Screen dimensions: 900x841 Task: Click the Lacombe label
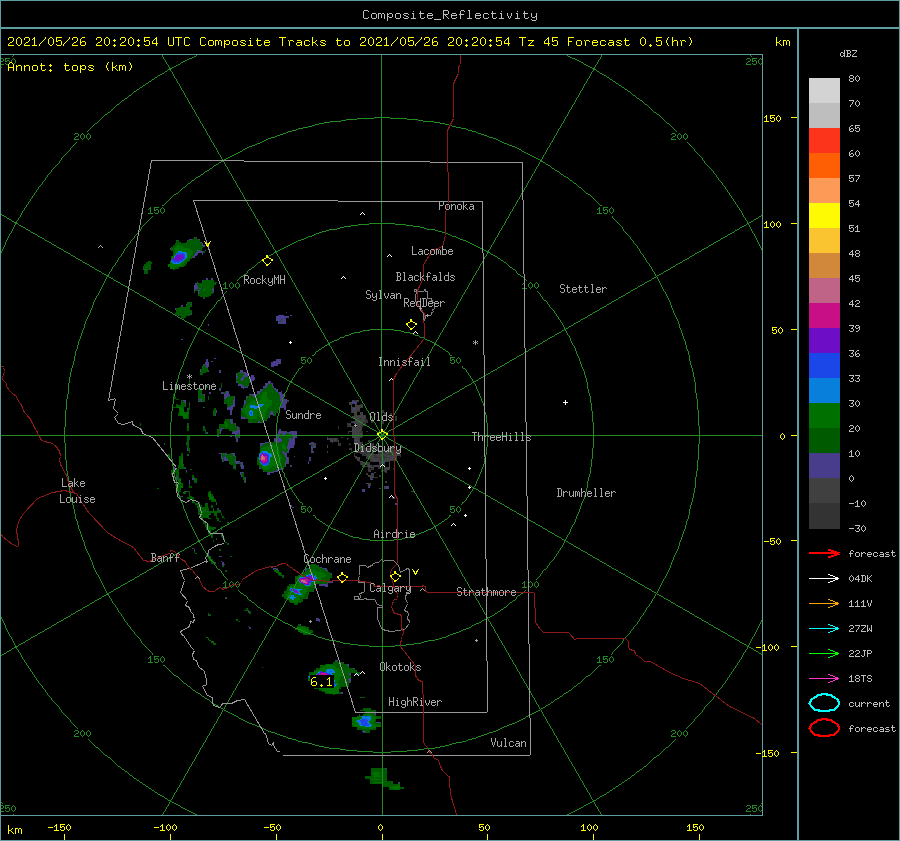pyautogui.click(x=432, y=251)
